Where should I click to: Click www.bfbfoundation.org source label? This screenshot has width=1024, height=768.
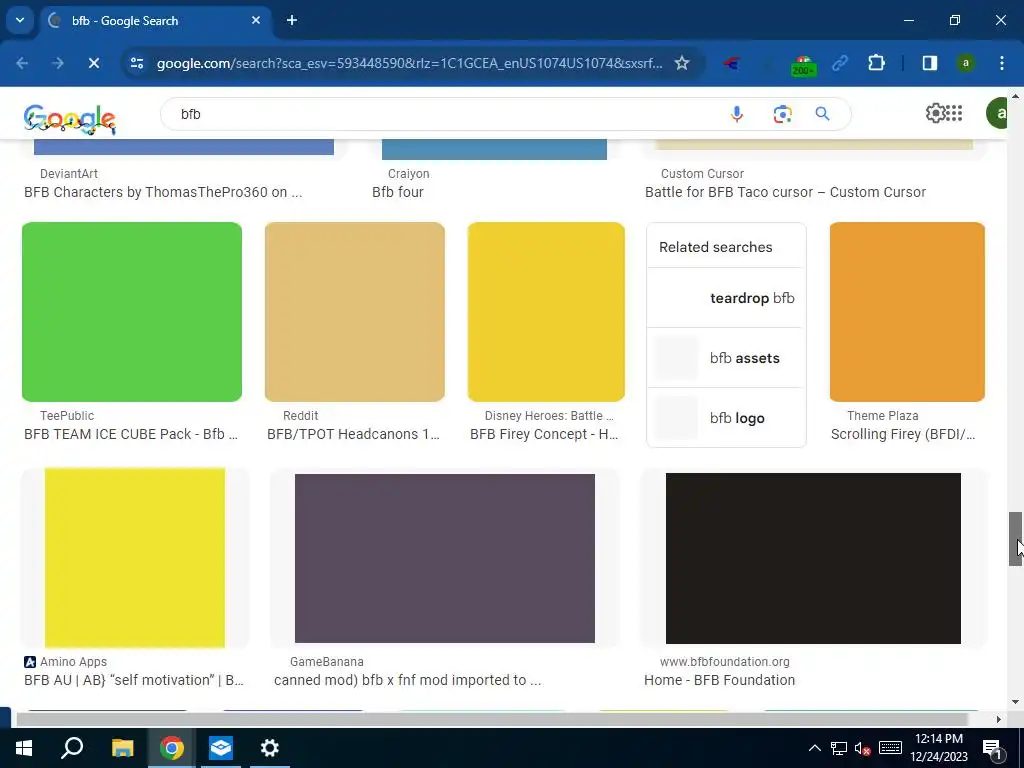tap(724, 662)
